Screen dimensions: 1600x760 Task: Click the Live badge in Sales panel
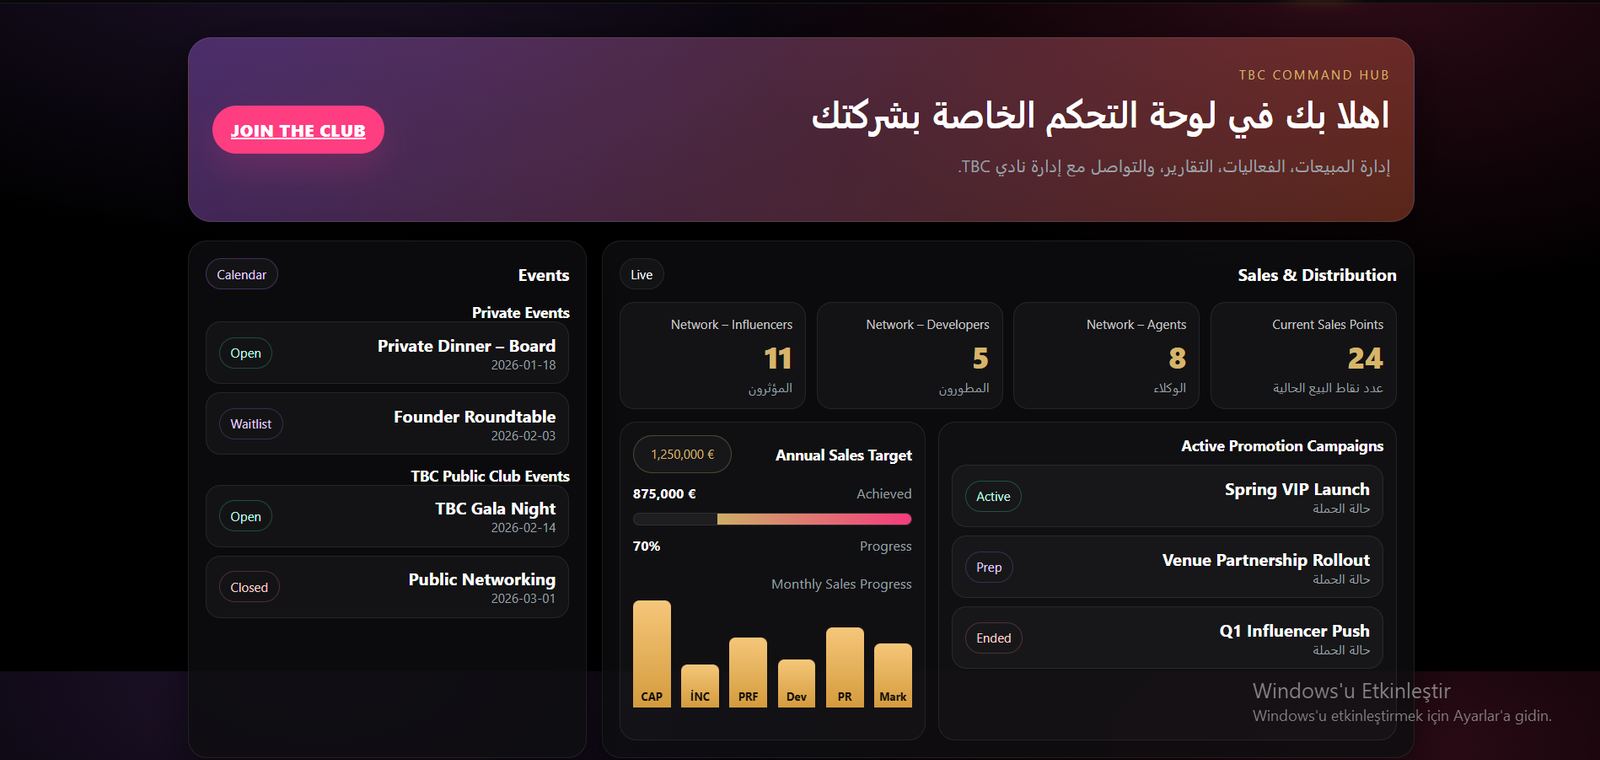tap(642, 275)
